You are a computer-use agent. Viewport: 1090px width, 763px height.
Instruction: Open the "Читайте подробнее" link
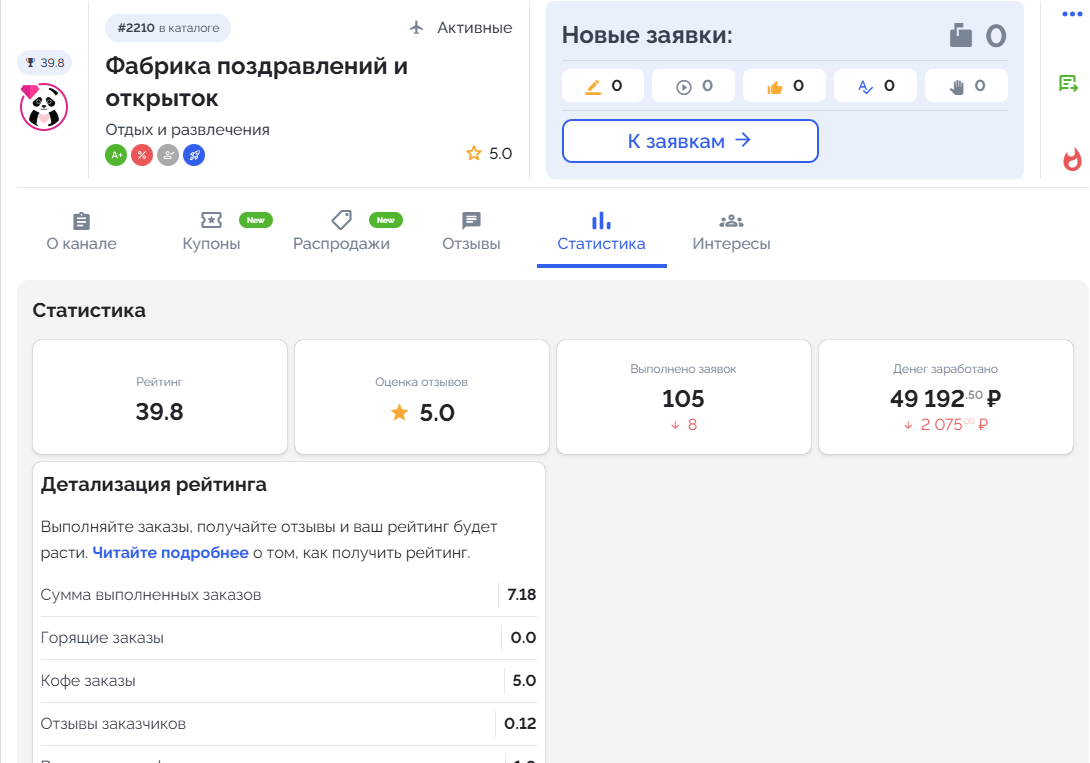(170, 553)
